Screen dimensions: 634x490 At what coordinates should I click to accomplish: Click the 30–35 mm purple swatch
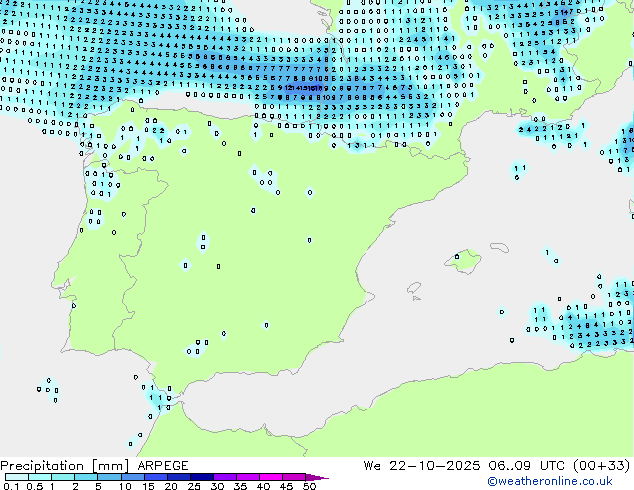[224, 477]
